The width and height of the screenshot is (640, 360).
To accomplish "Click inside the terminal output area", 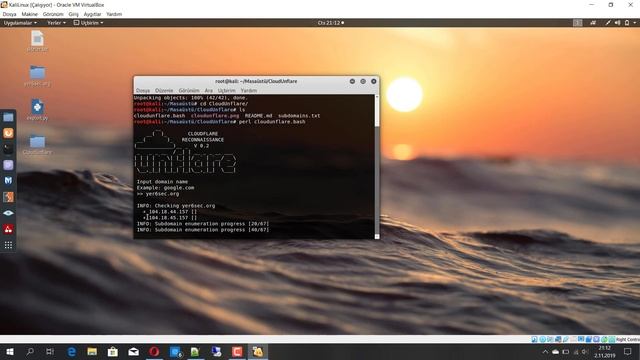I will pos(254,167).
